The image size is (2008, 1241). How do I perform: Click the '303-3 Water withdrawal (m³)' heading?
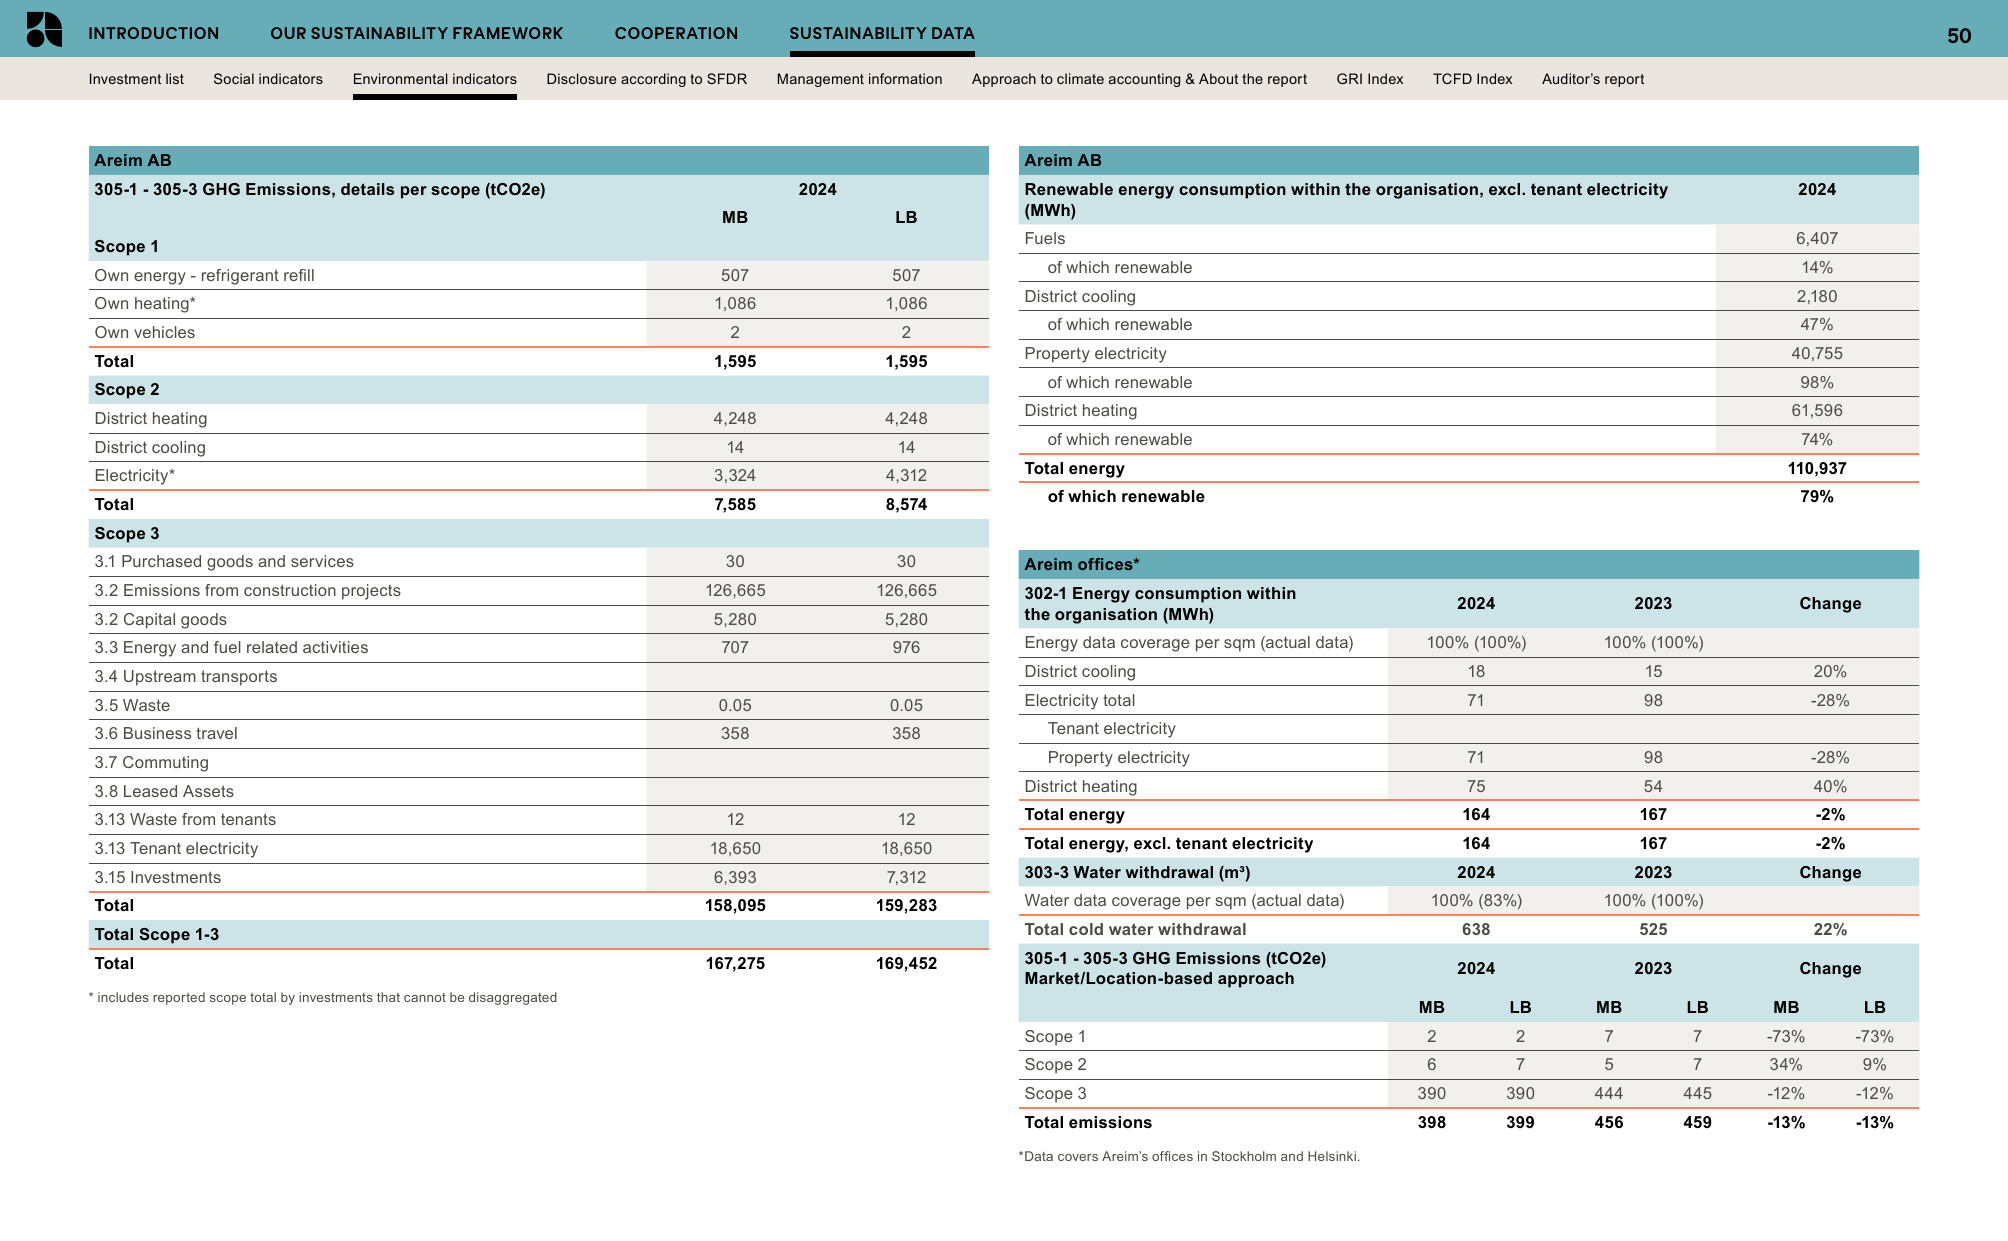coord(1137,872)
